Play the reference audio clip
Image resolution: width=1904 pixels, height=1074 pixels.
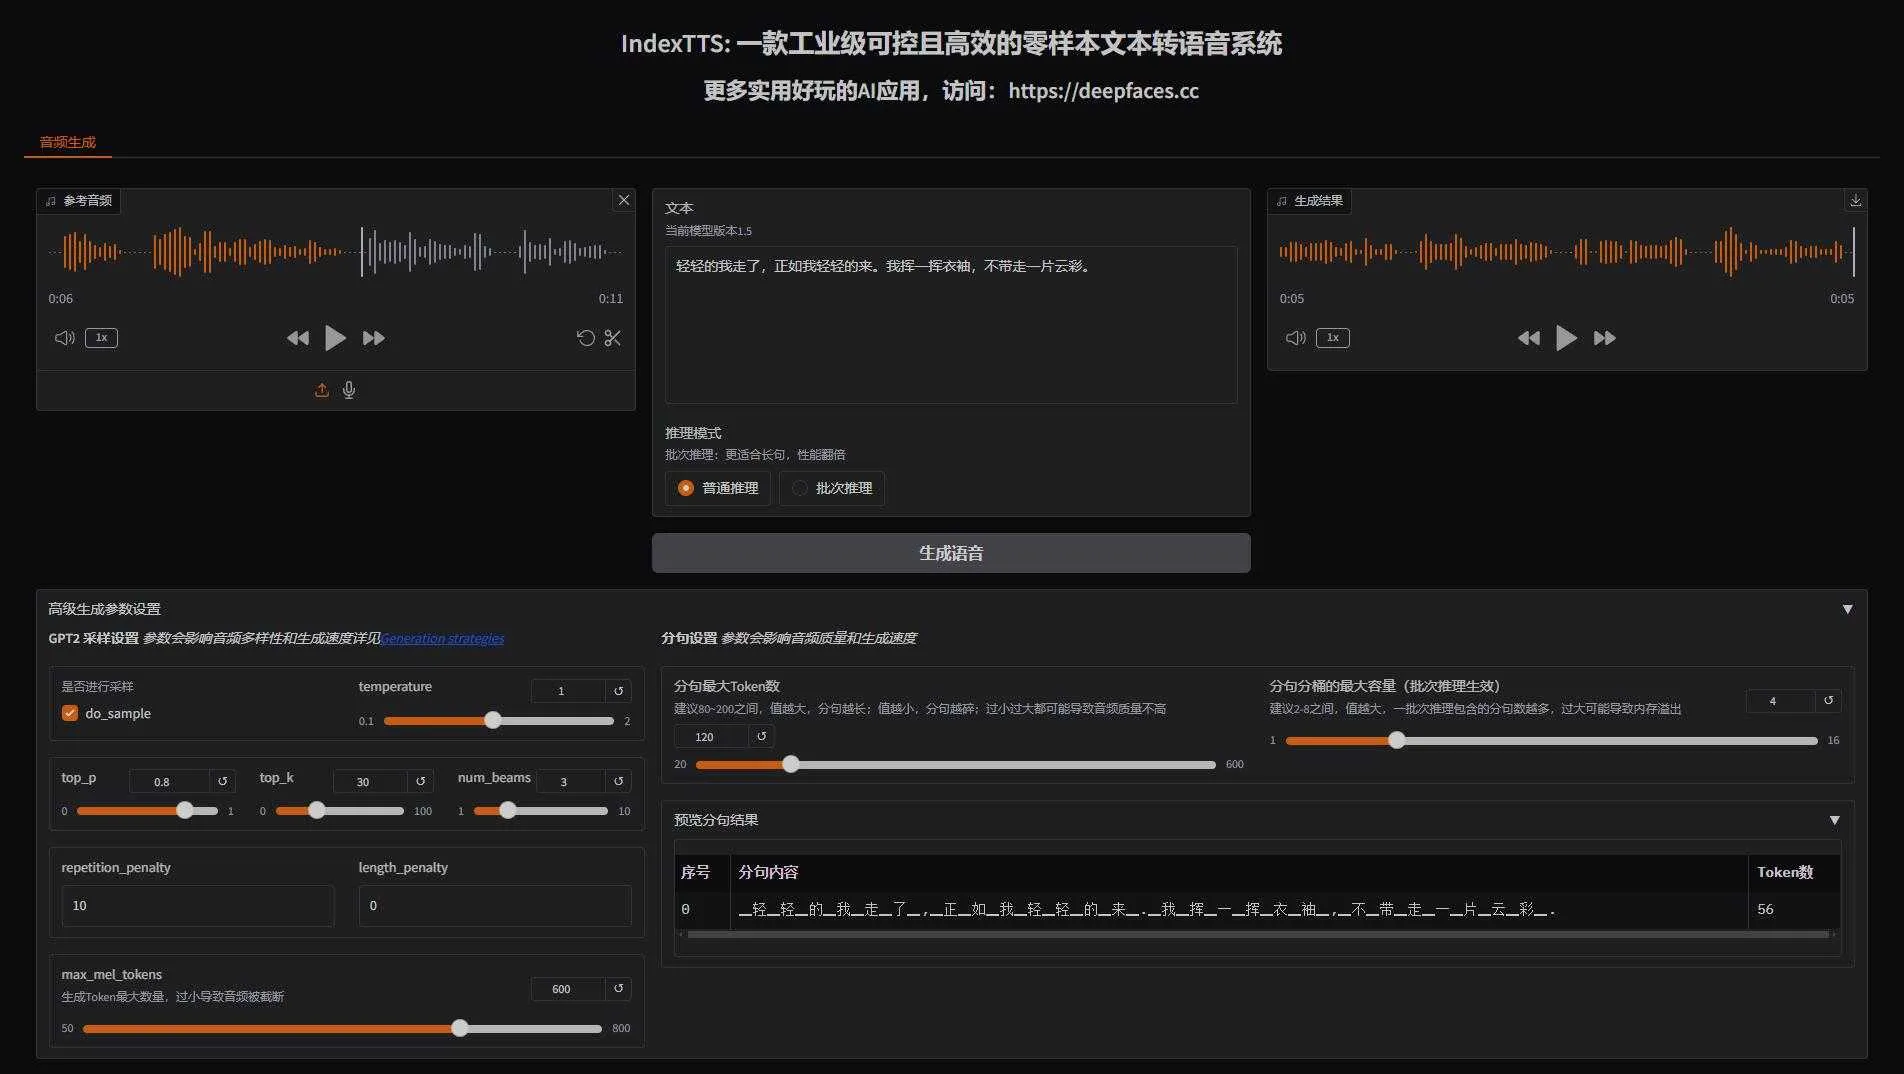(x=335, y=338)
